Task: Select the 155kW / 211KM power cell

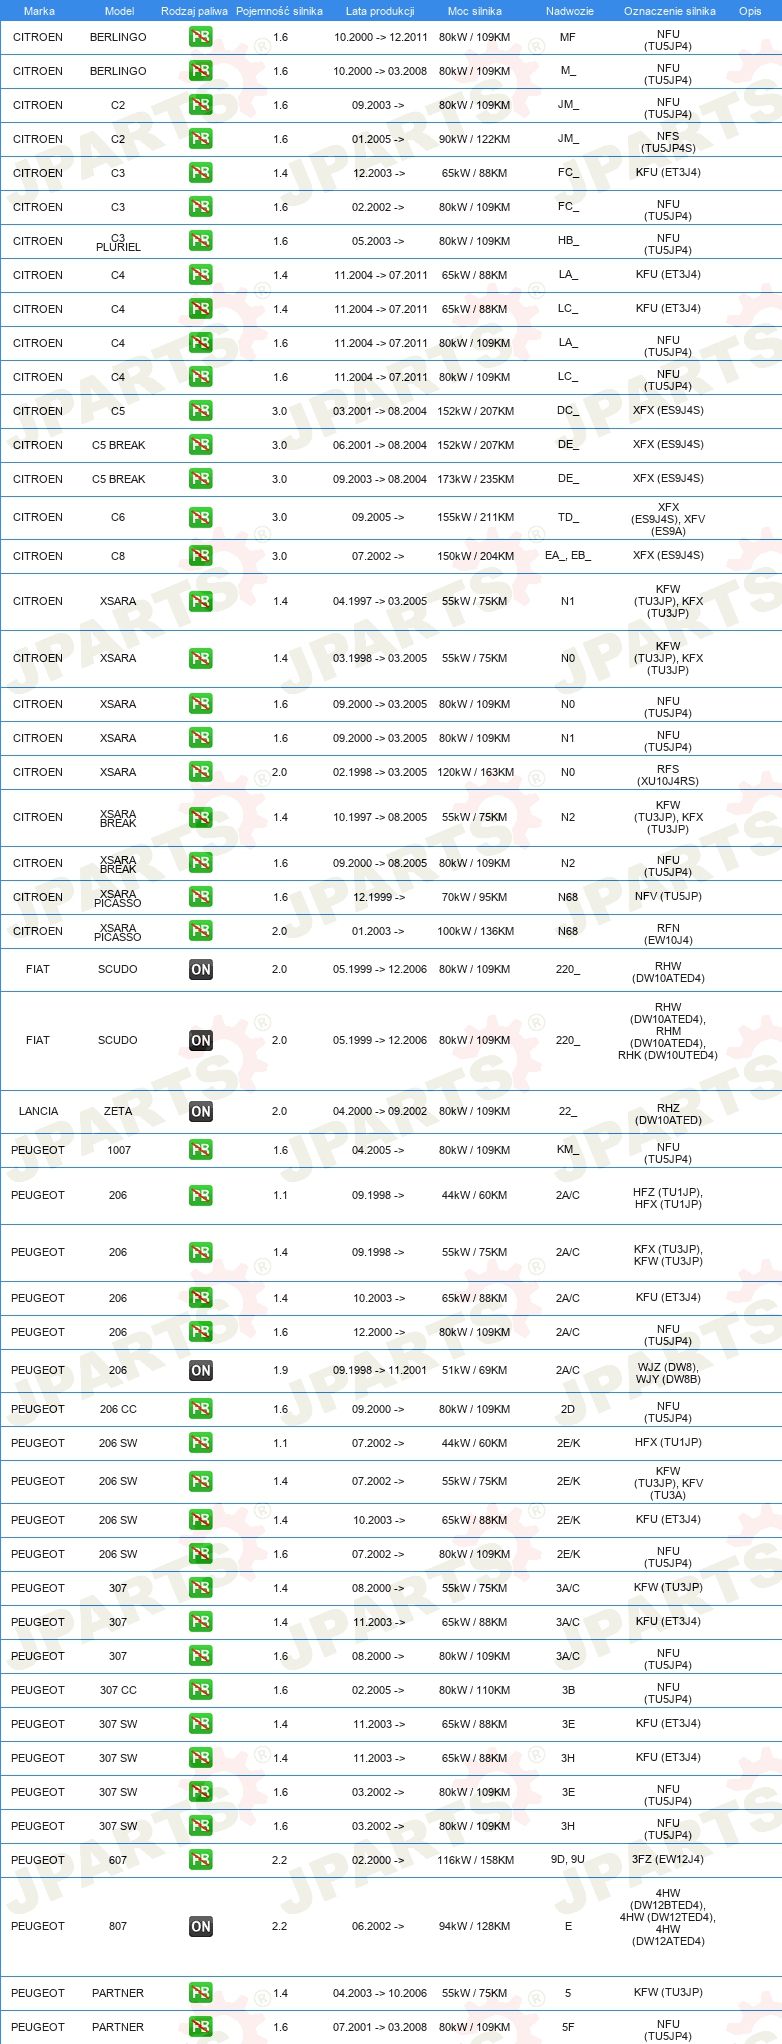Action: pos(475,517)
